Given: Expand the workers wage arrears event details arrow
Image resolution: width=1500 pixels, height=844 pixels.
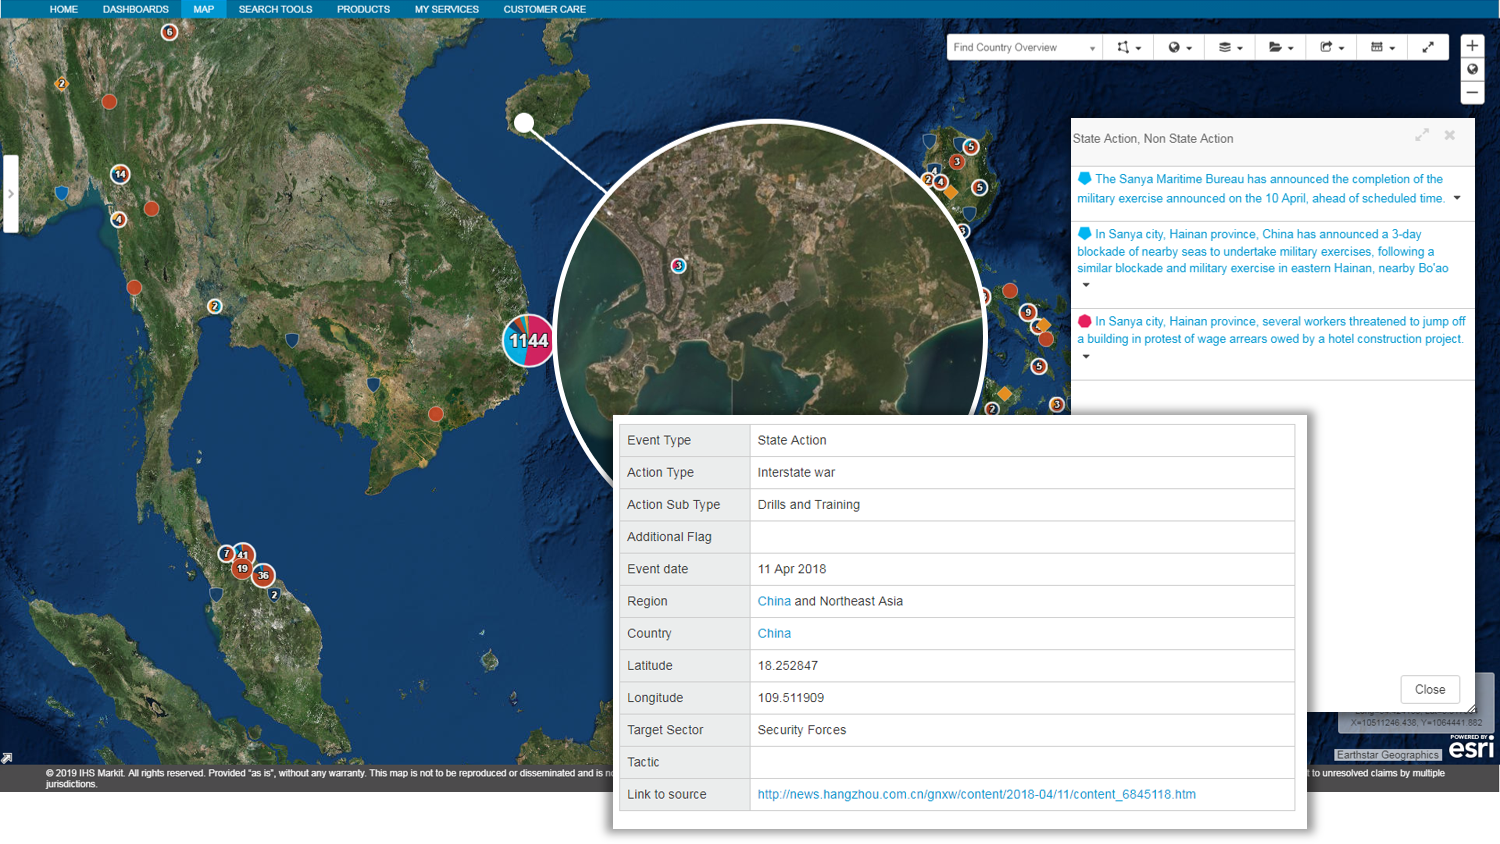Looking at the screenshot, I should point(1086,356).
